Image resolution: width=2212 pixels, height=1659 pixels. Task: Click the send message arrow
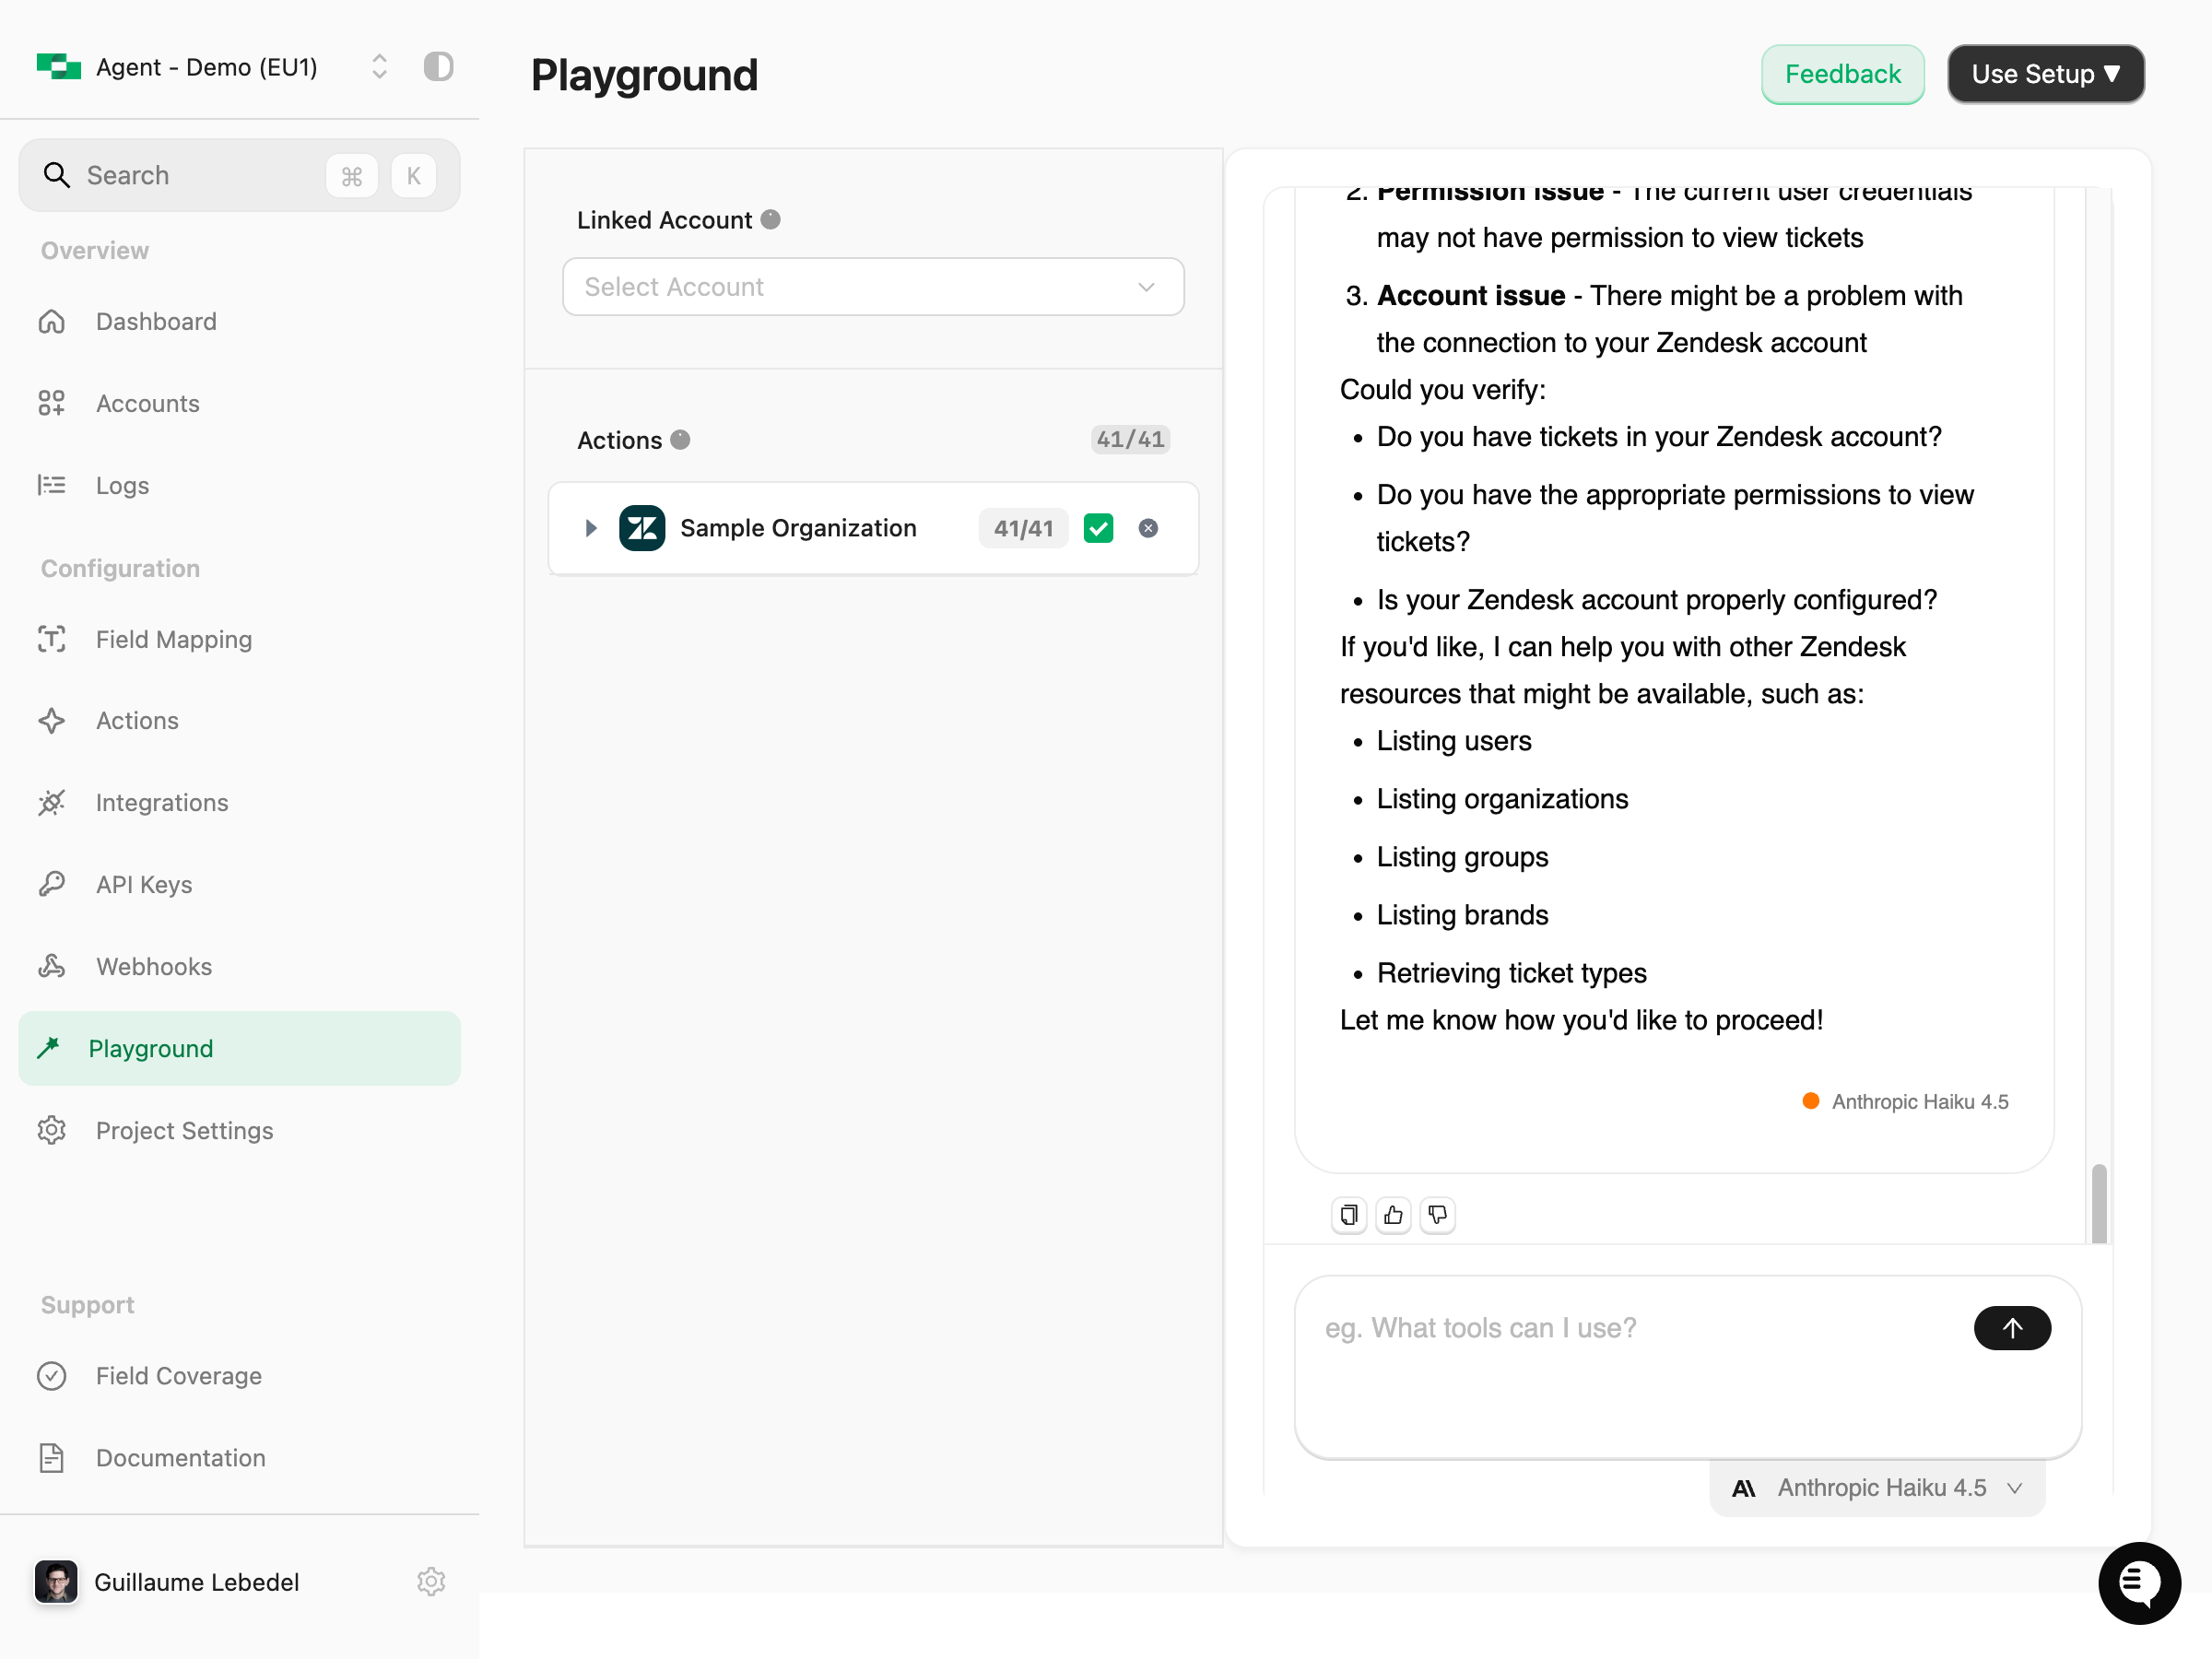coord(2012,1328)
